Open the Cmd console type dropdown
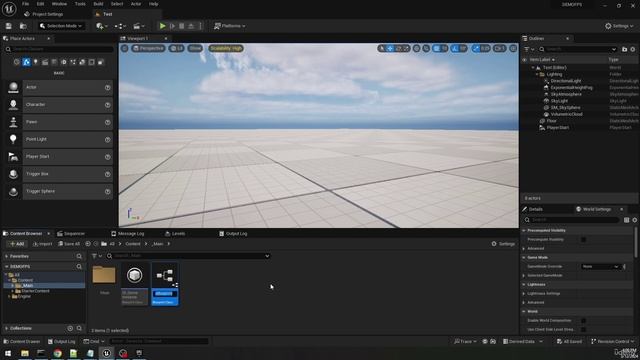The width and height of the screenshot is (640, 360). tap(94, 342)
